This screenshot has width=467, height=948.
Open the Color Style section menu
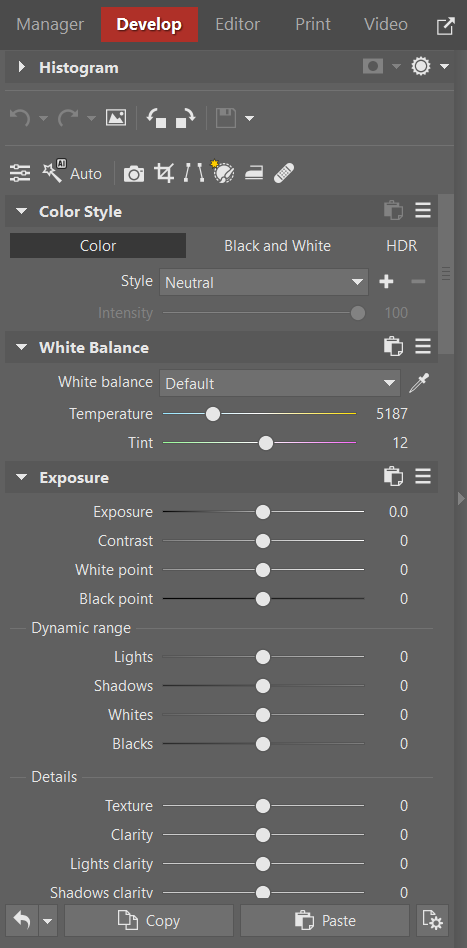[x=423, y=210]
